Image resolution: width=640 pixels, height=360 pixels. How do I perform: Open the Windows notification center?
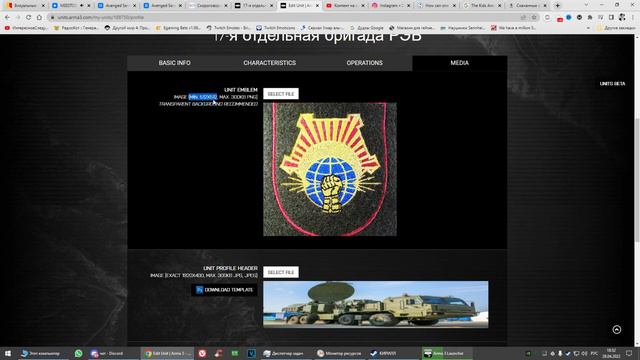point(629,353)
